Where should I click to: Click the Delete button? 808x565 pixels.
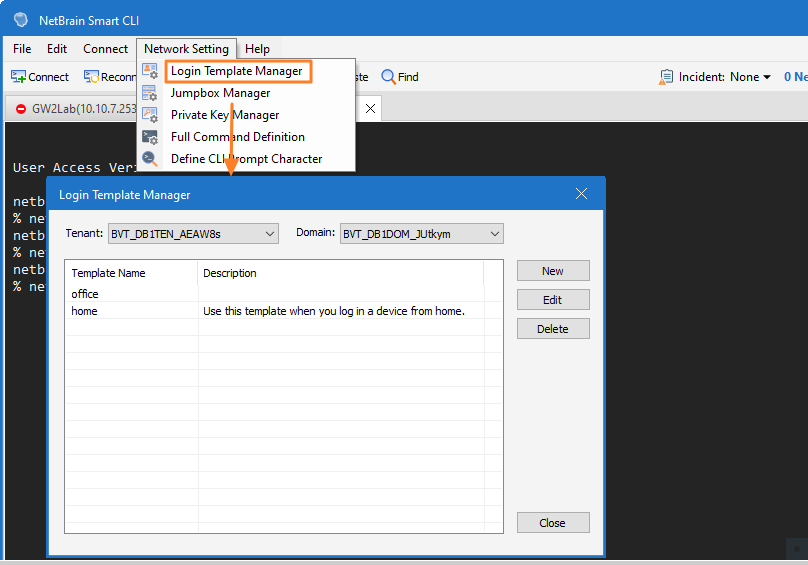(553, 329)
